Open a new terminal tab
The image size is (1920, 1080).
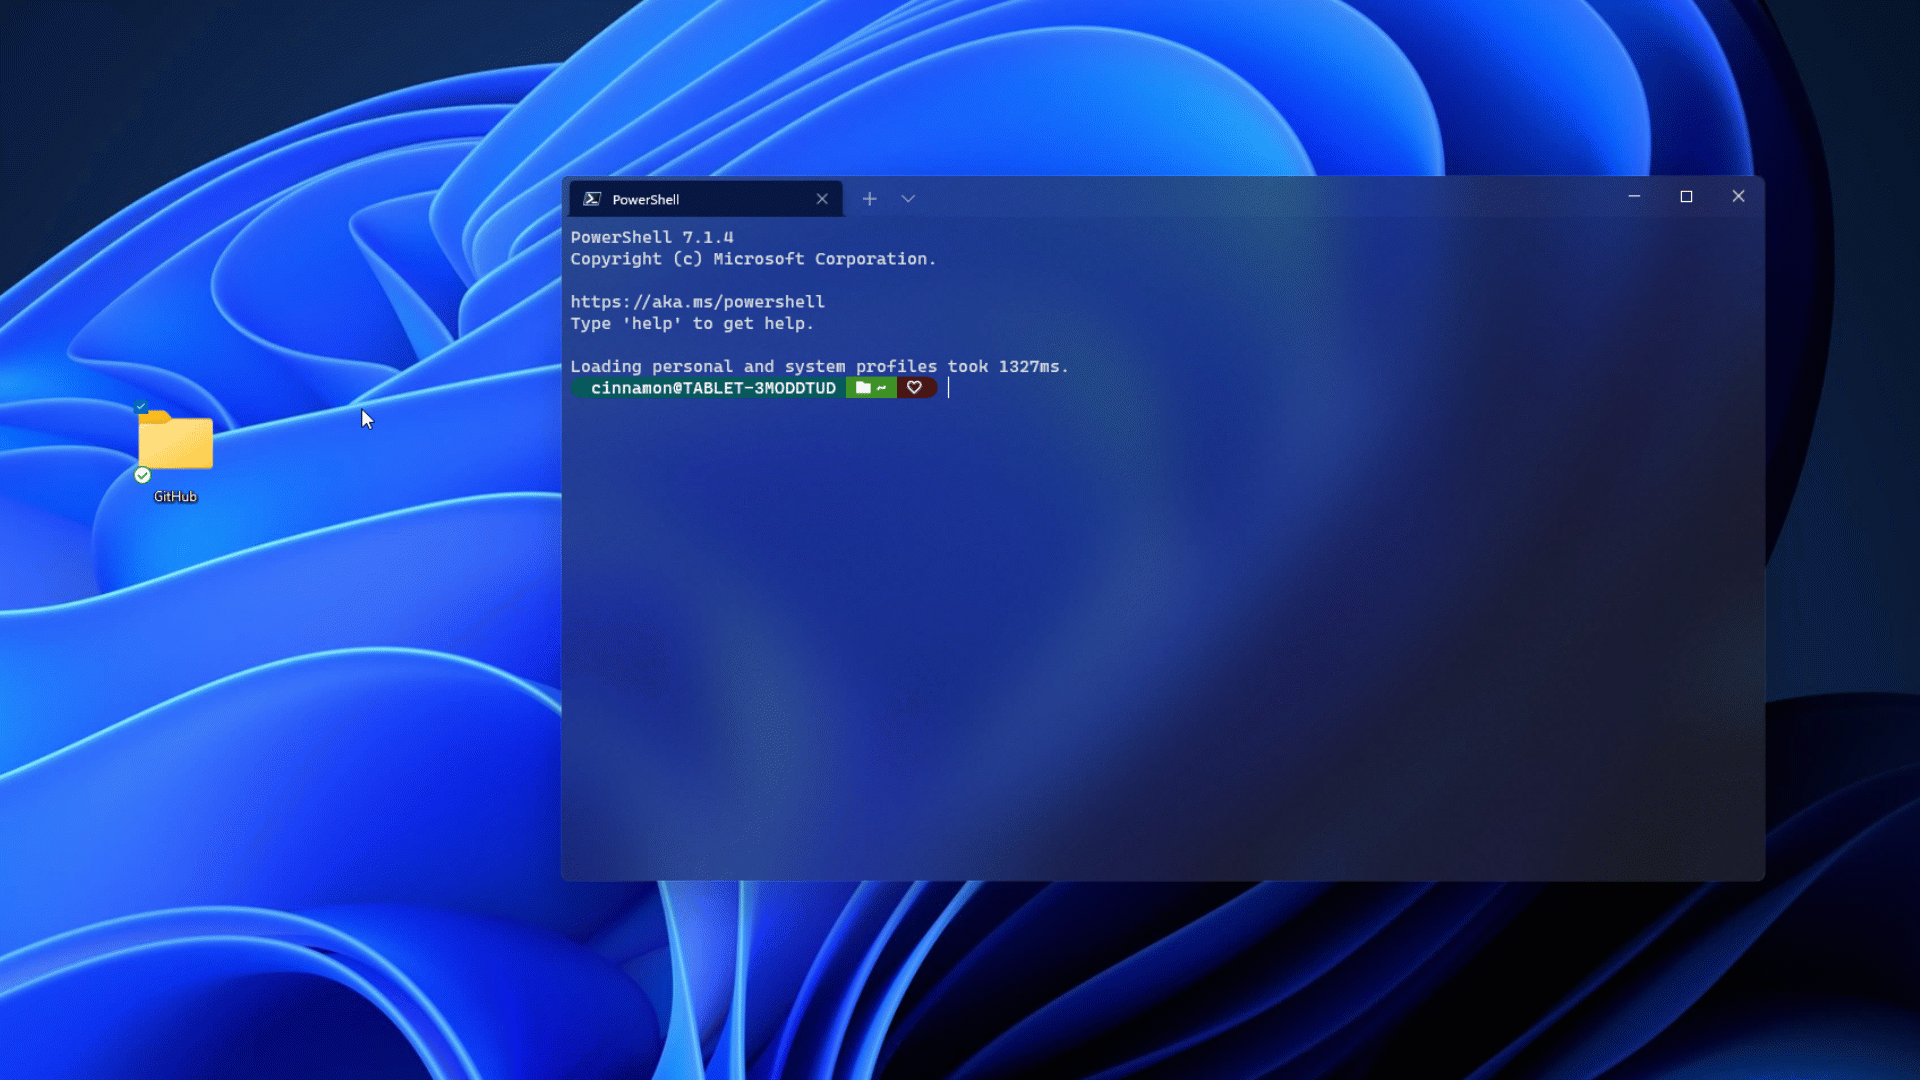pos(869,198)
